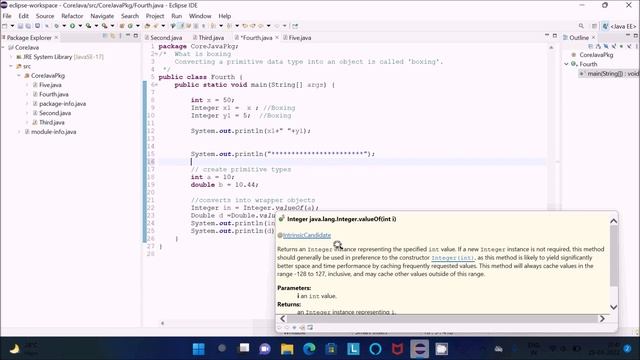Click the Javadoc popup scroll up arrow
The height and width of the screenshot is (360, 640).
tap(613, 221)
